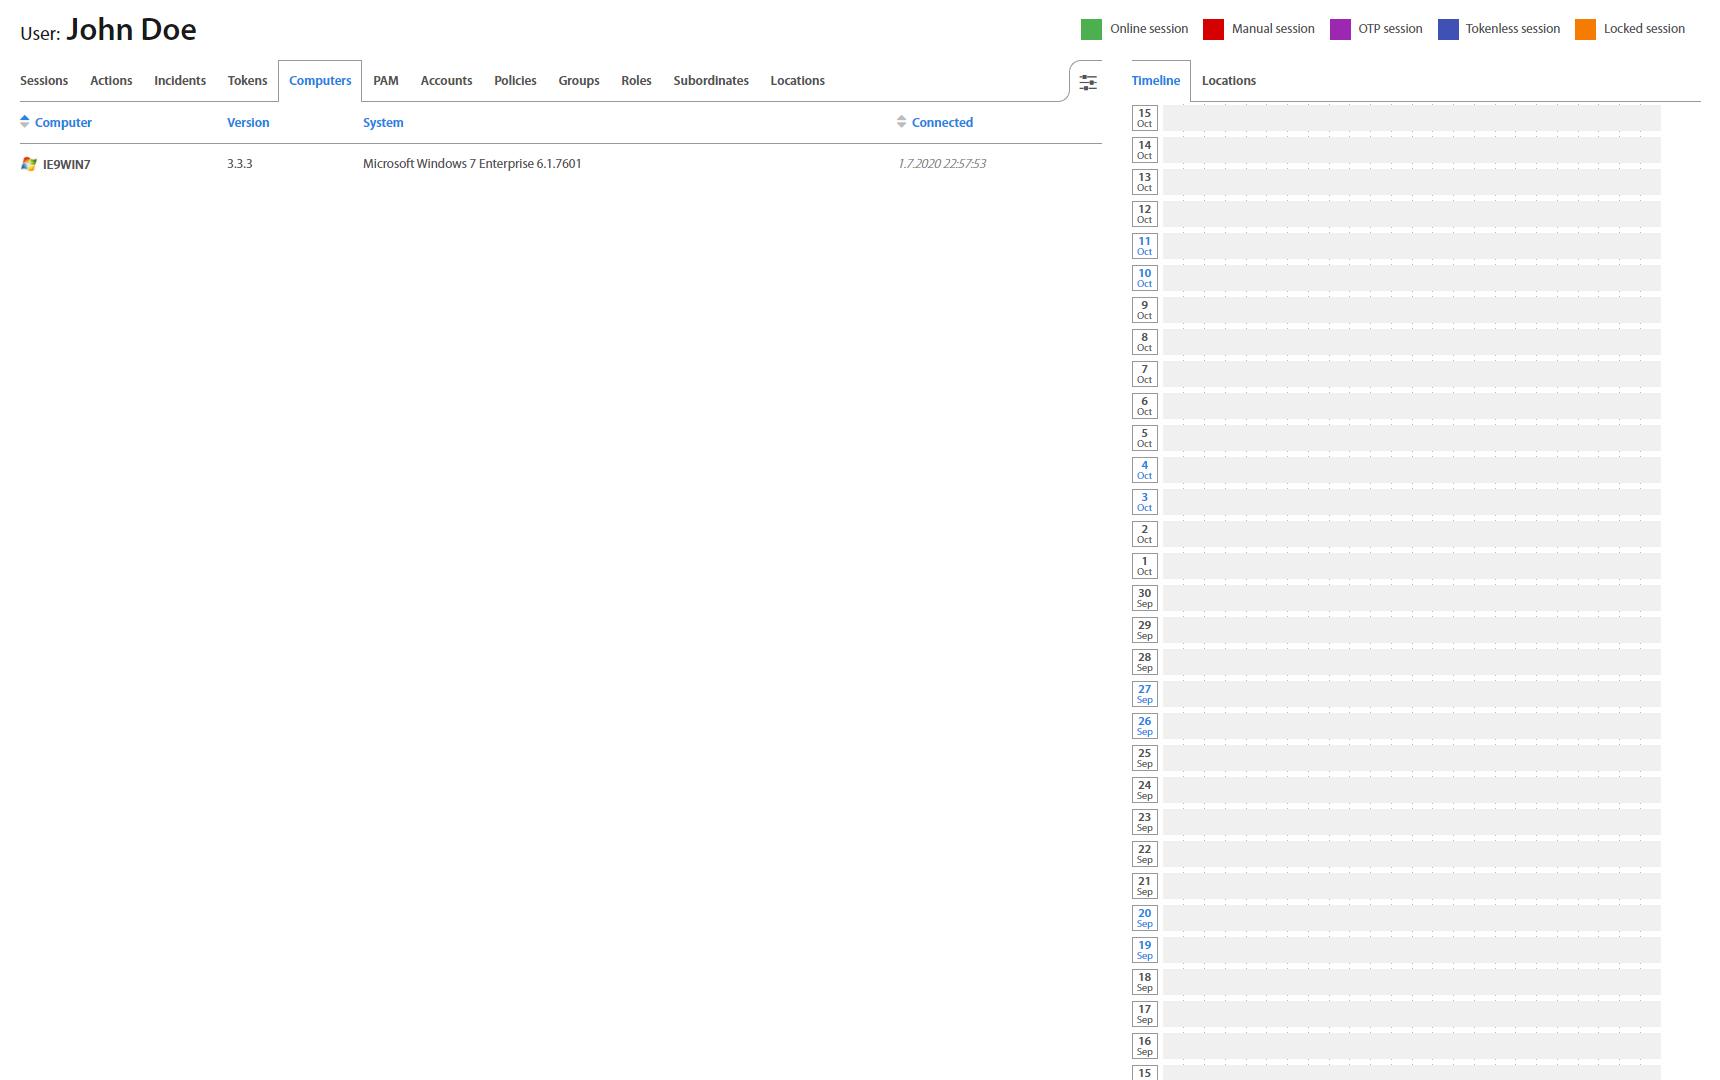The width and height of the screenshot is (1720, 1080).
Task: Click the Connected column sort arrows
Action: (901, 122)
